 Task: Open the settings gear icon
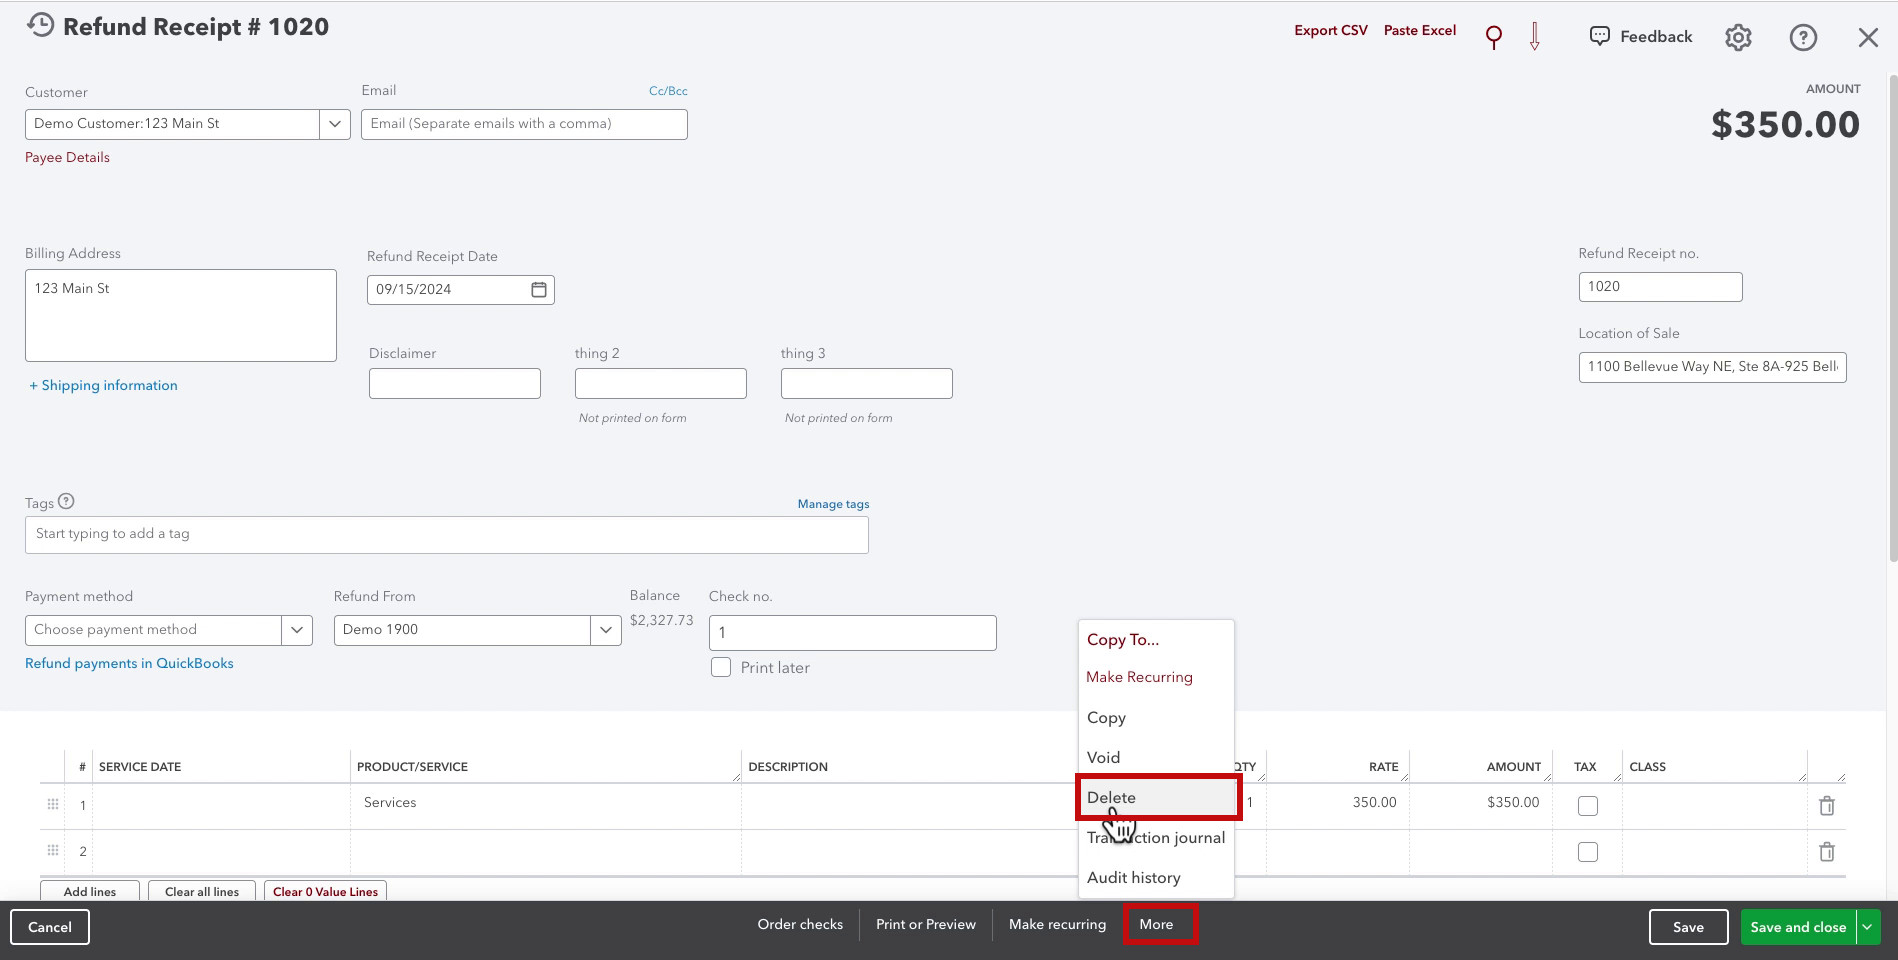1738,37
